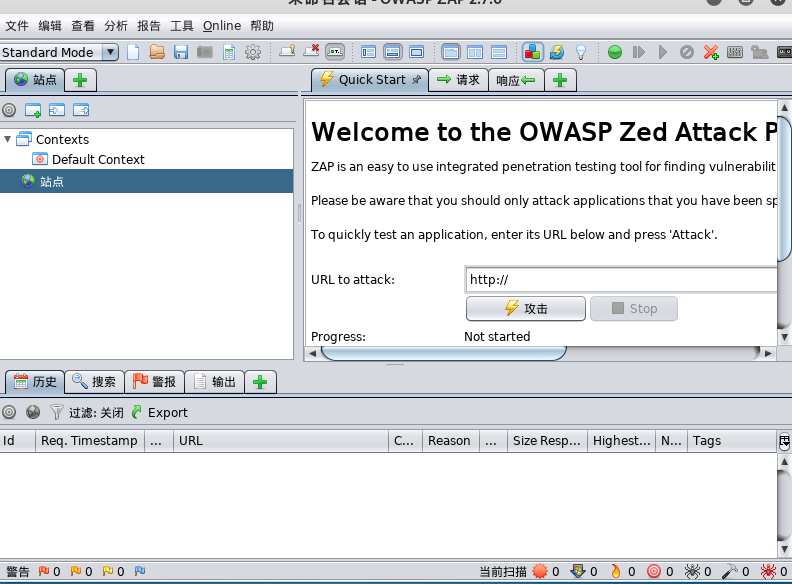Click the camera Snapshot Session icon
The height and width of the screenshot is (584, 792).
(x=205, y=52)
